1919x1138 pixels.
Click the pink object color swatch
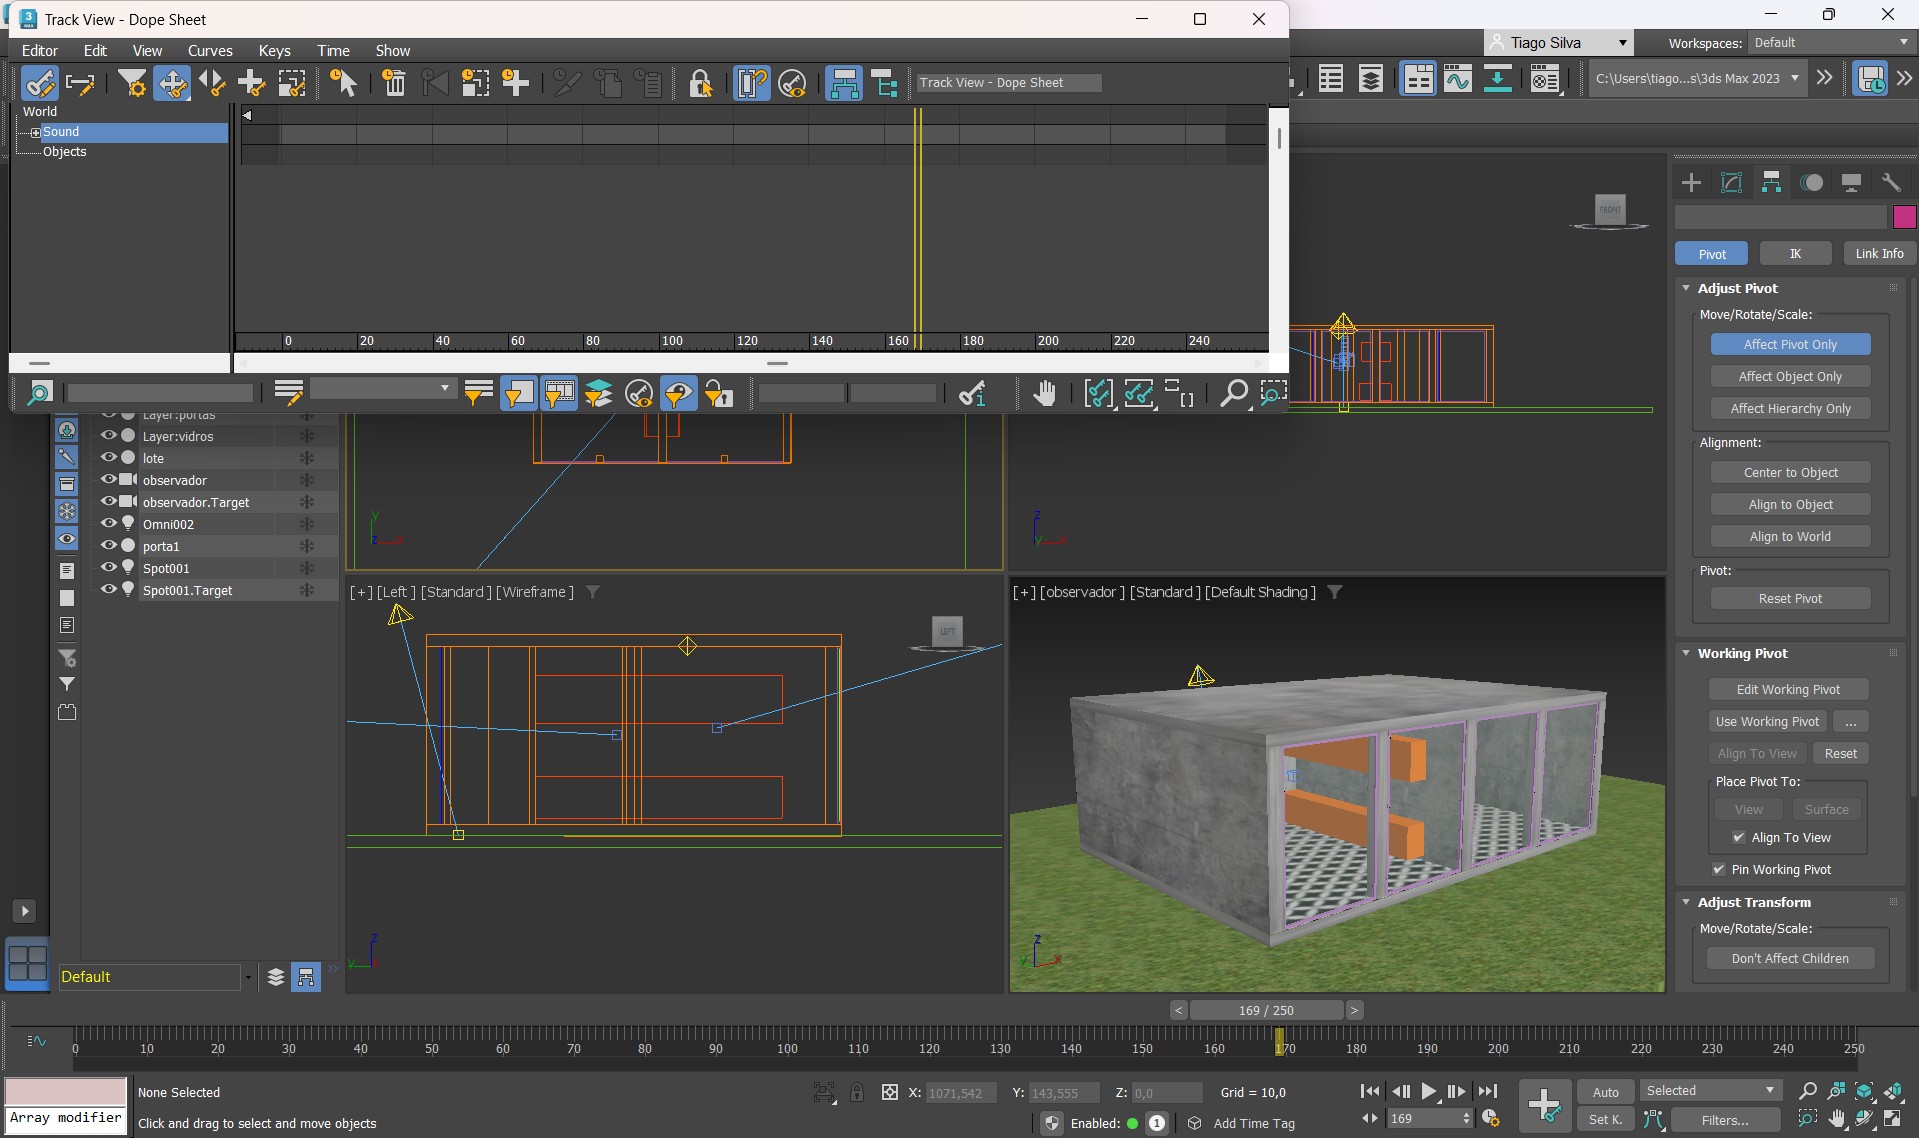pos(1904,217)
